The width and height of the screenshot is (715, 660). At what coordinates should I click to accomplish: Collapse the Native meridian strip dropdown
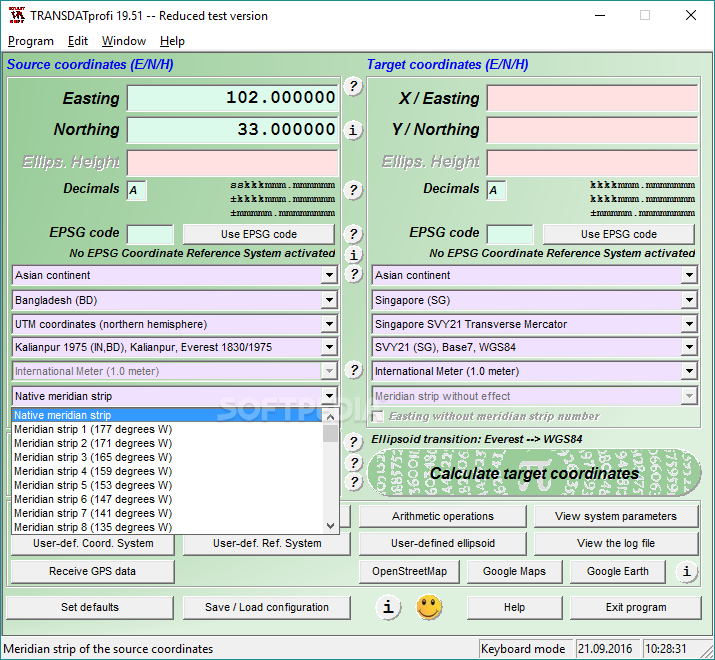click(x=329, y=396)
